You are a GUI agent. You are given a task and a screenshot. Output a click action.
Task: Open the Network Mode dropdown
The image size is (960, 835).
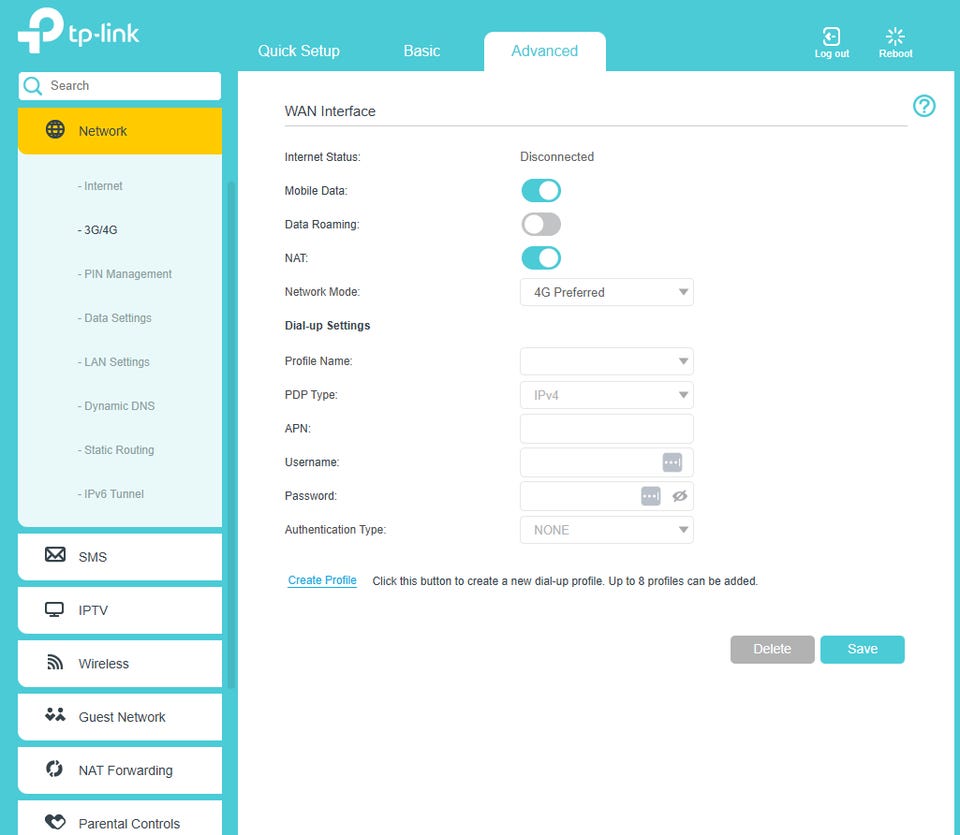point(606,292)
